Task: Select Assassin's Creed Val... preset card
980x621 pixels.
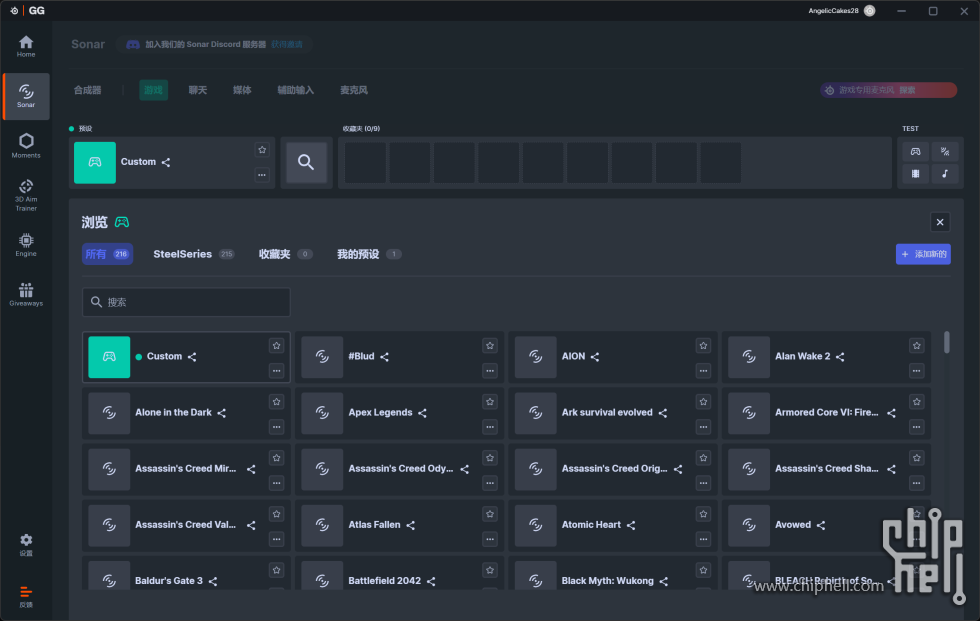Action: (186, 525)
